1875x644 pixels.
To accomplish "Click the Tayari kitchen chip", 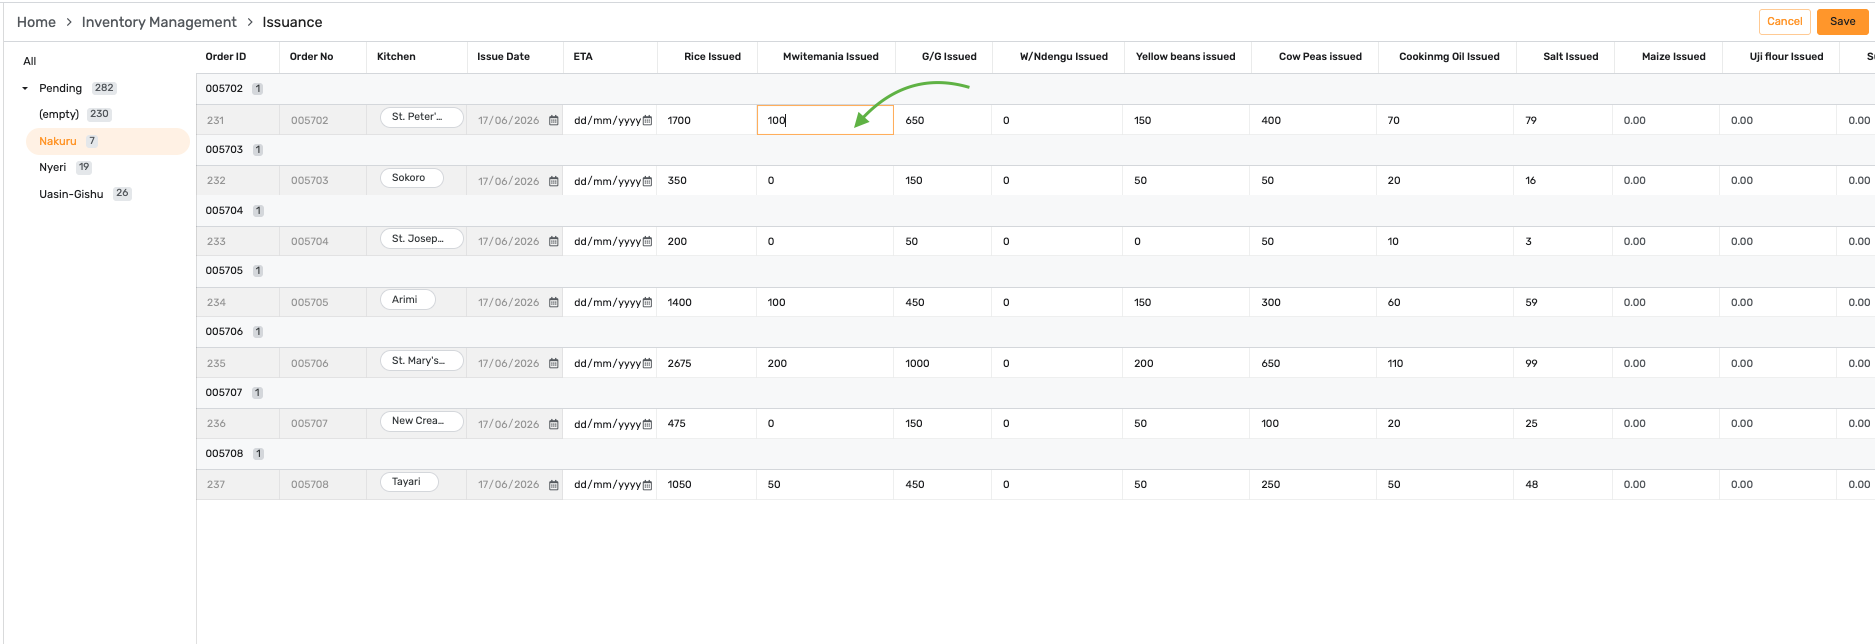I will pyautogui.click(x=409, y=482).
